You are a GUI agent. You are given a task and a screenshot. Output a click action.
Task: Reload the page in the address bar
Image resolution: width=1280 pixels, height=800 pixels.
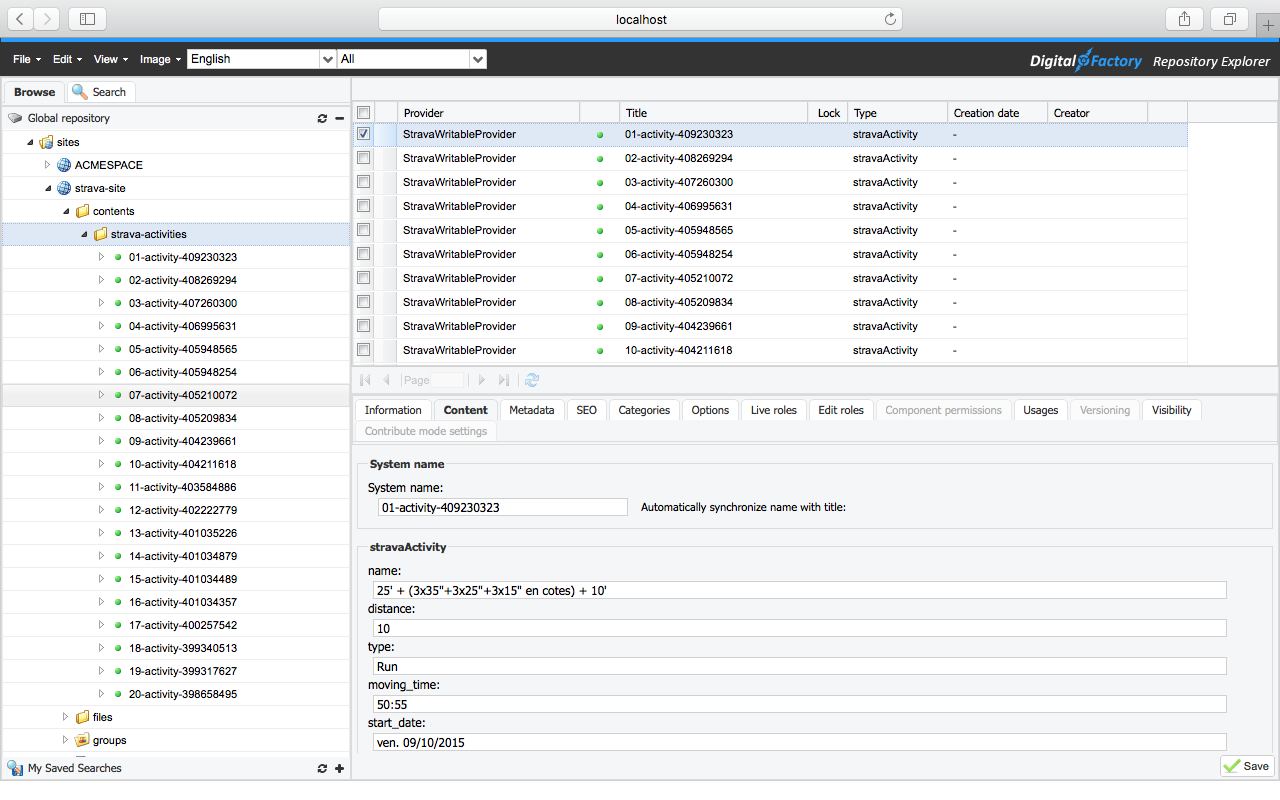(890, 19)
